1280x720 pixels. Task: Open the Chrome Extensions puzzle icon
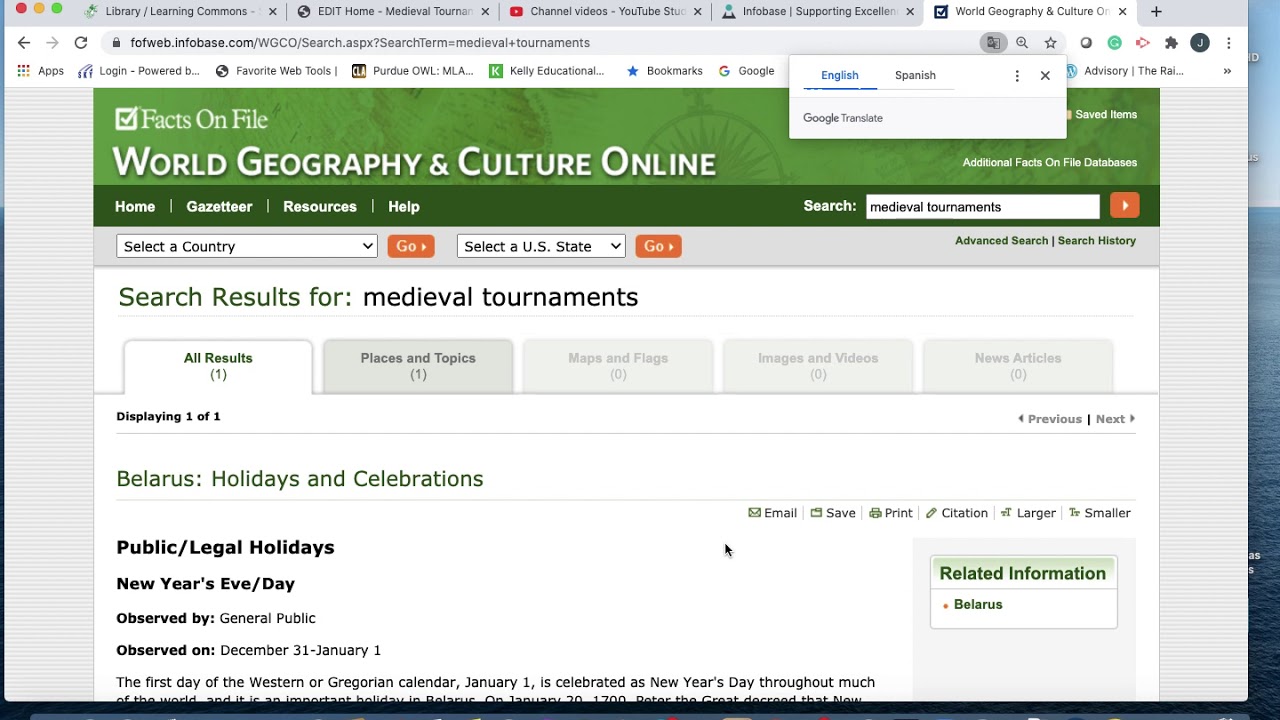click(1171, 43)
